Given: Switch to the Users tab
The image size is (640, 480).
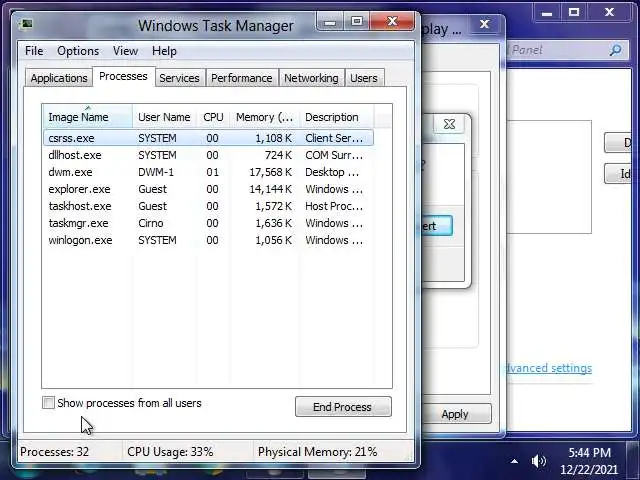Looking at the screenshot, I should (x=364, y=78).
